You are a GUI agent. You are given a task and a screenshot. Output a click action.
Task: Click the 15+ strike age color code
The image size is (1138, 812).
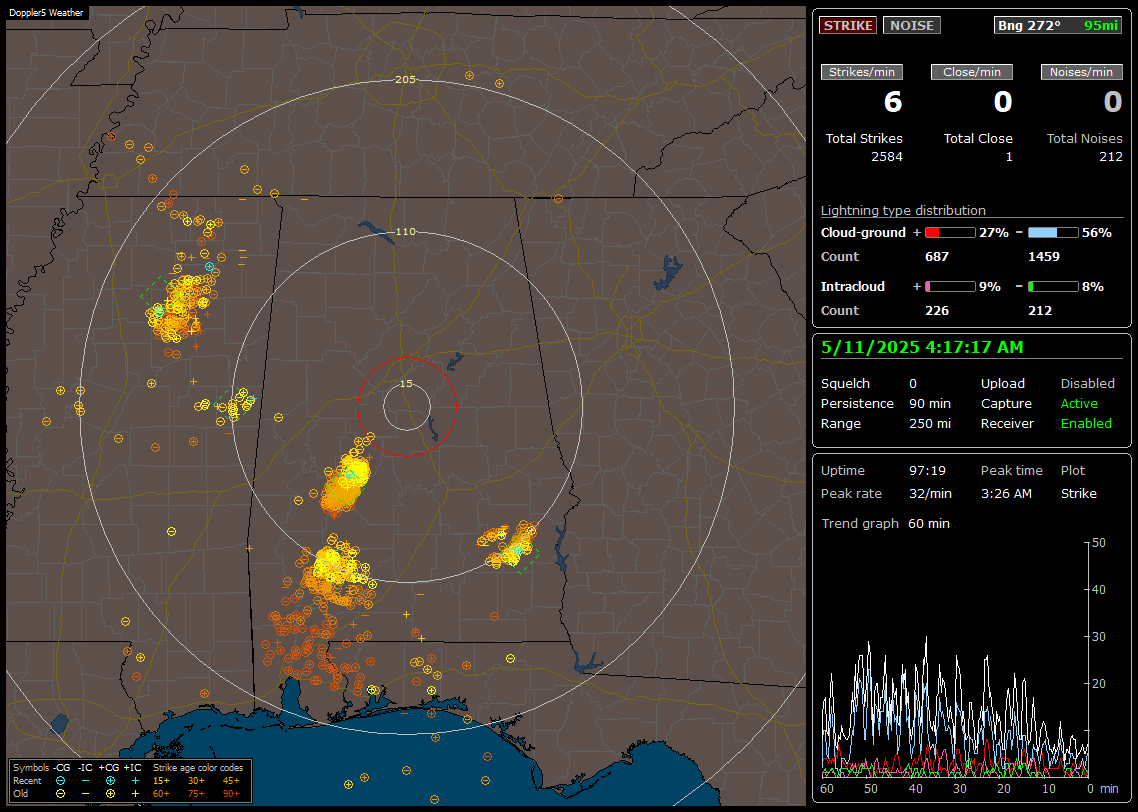pyautogui.click(x=161, y=781)
